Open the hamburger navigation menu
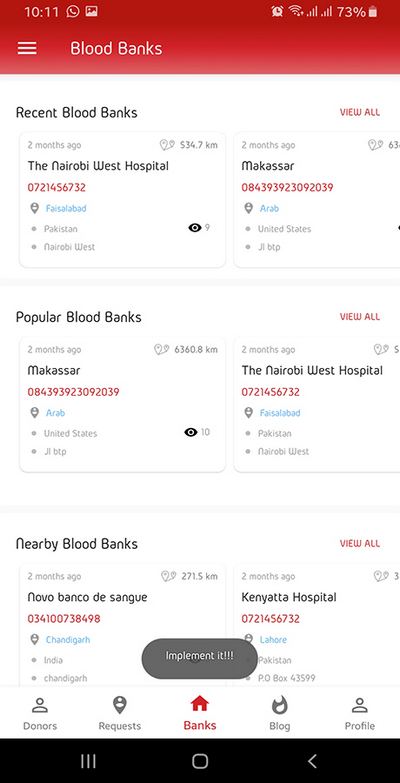This screenshot has height=783, width=400. point(27,48)
